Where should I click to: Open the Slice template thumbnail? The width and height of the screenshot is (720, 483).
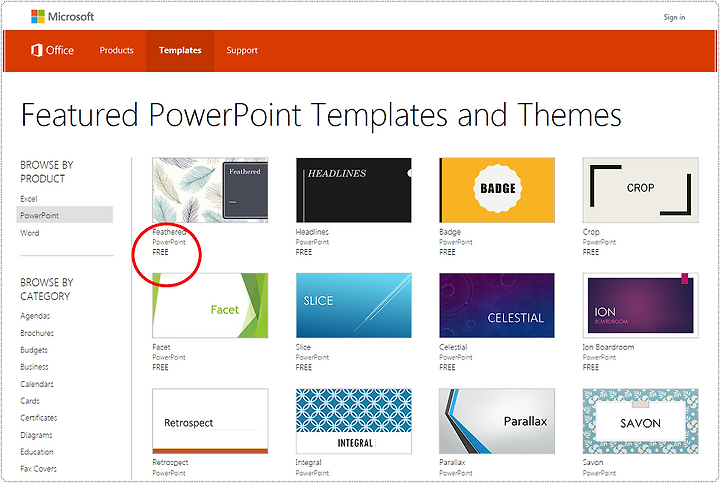pyautogui.click(x=354, y=305)
